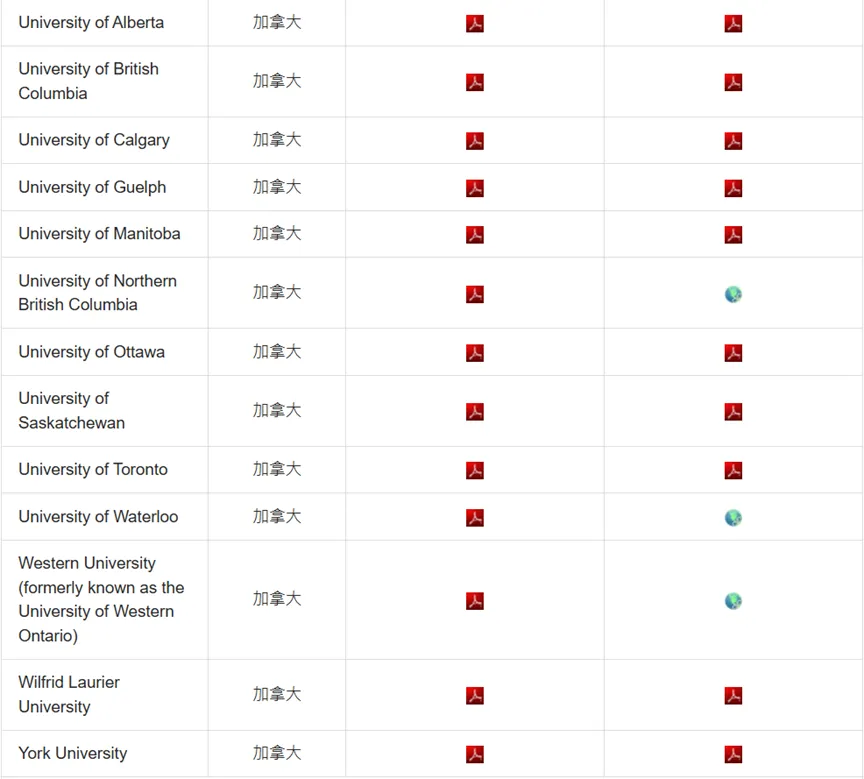Open University of Ottawa first-column PDF icon

pos(475,353)
